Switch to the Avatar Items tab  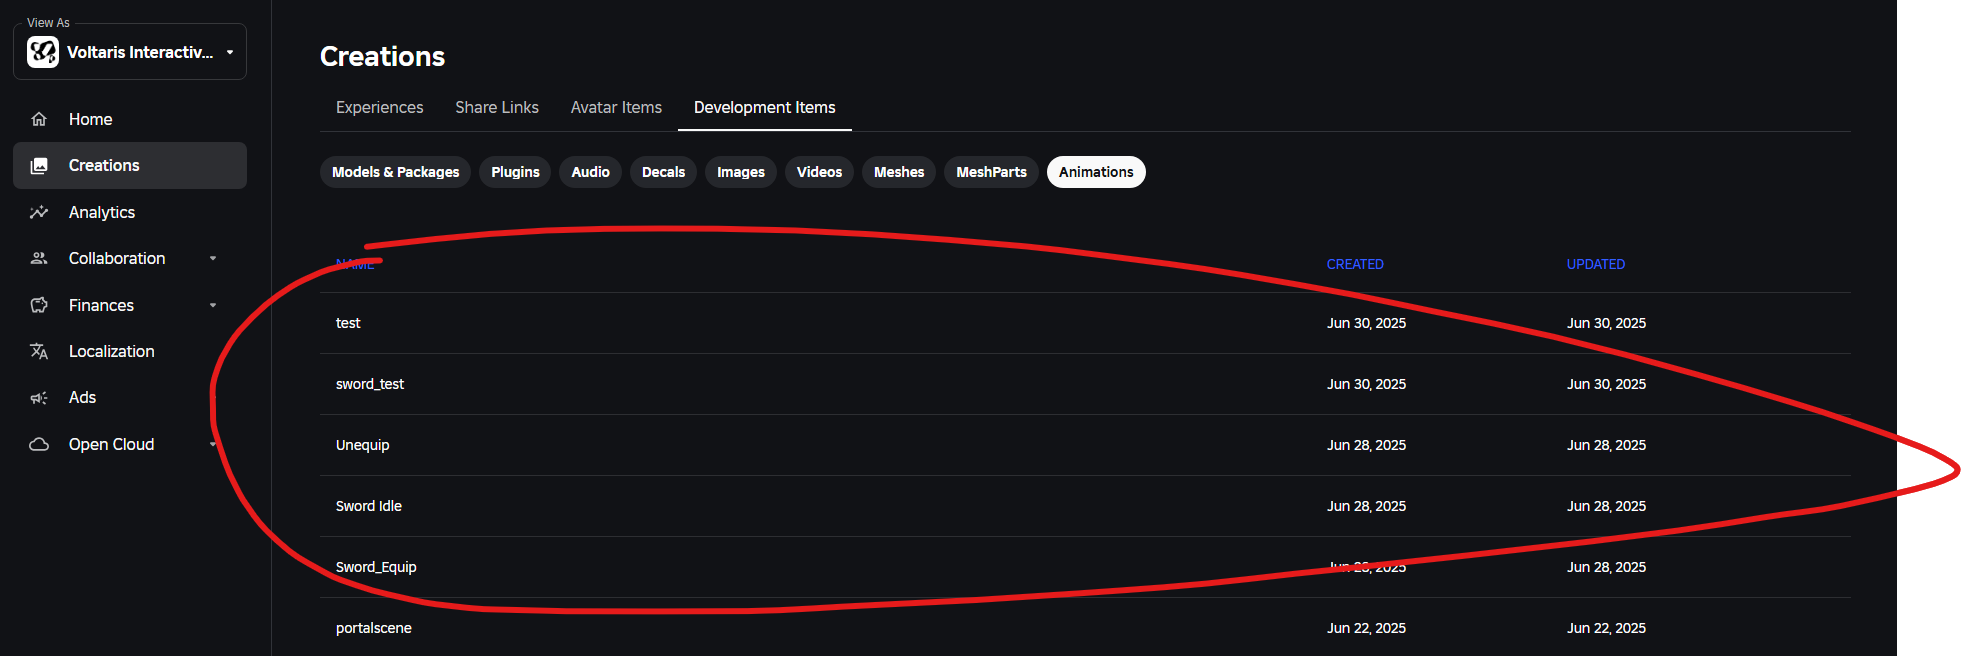tap(616, 107)
